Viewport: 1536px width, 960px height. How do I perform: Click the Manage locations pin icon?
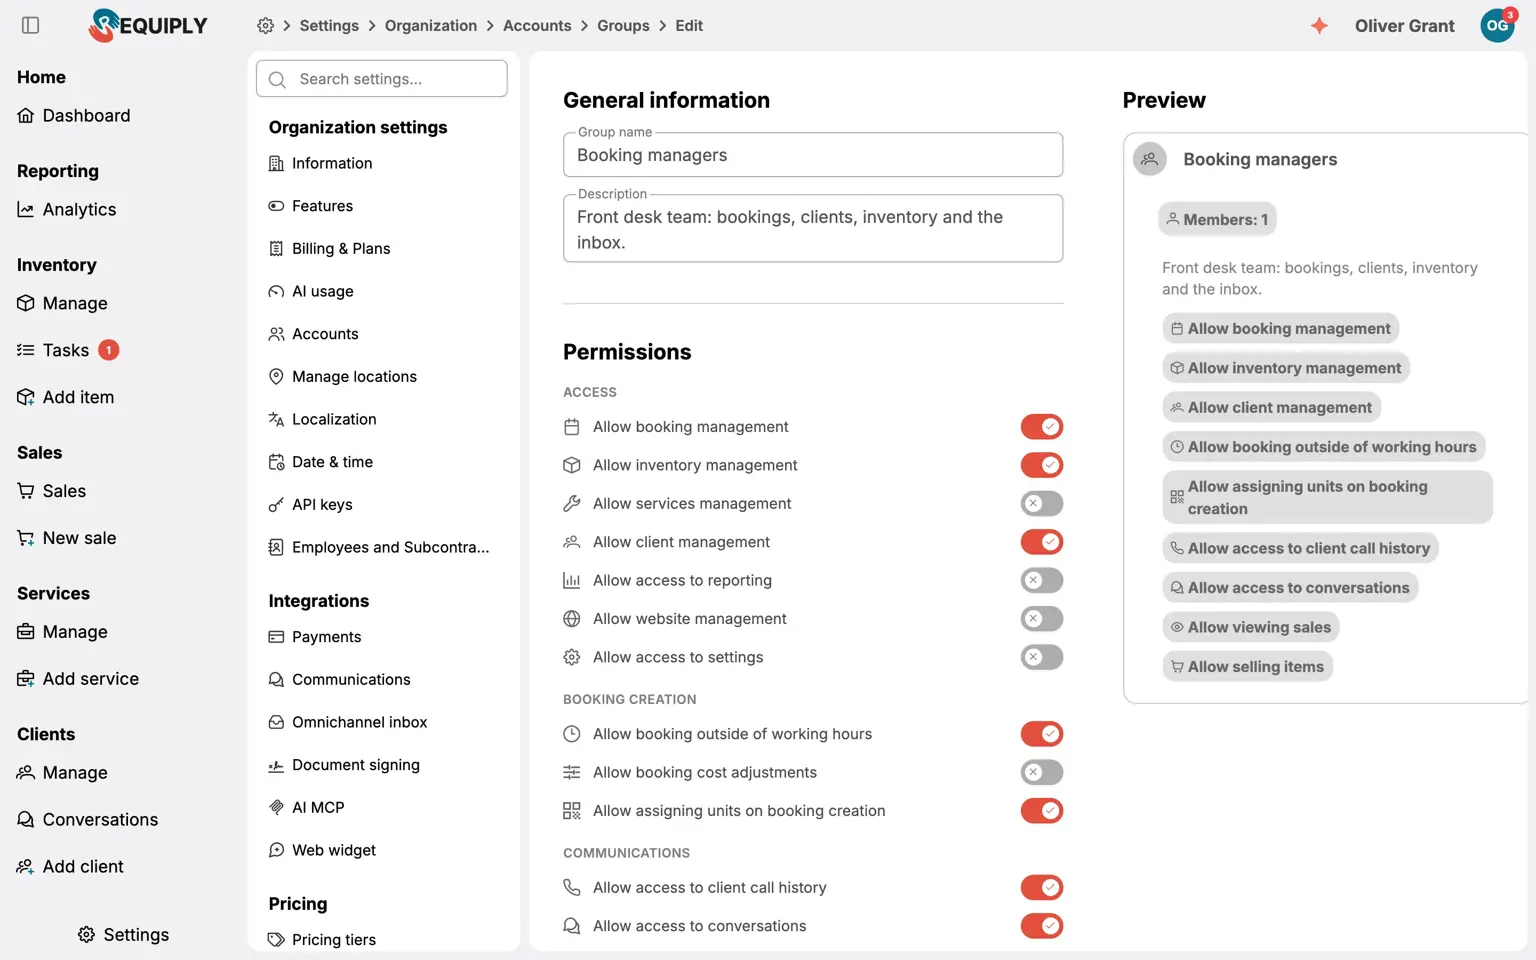(x=276, y=377)
